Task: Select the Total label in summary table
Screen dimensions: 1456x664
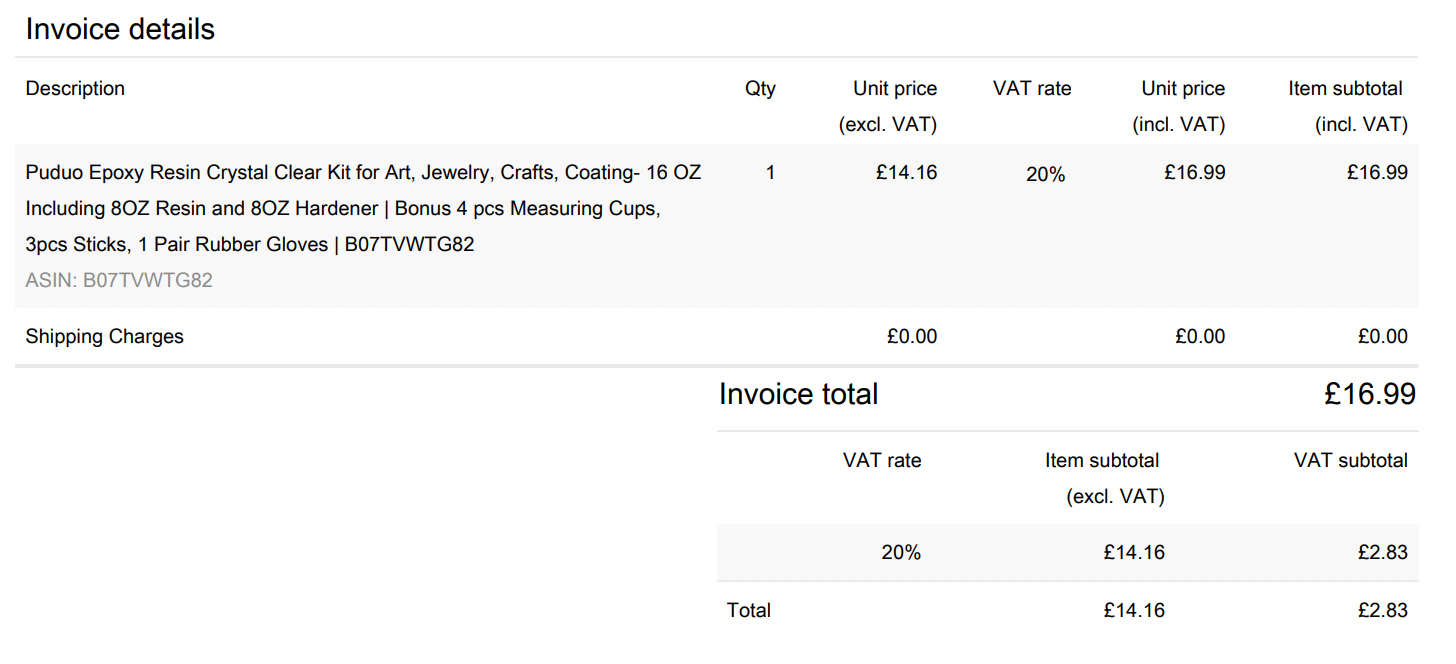Action: point(749,610)
